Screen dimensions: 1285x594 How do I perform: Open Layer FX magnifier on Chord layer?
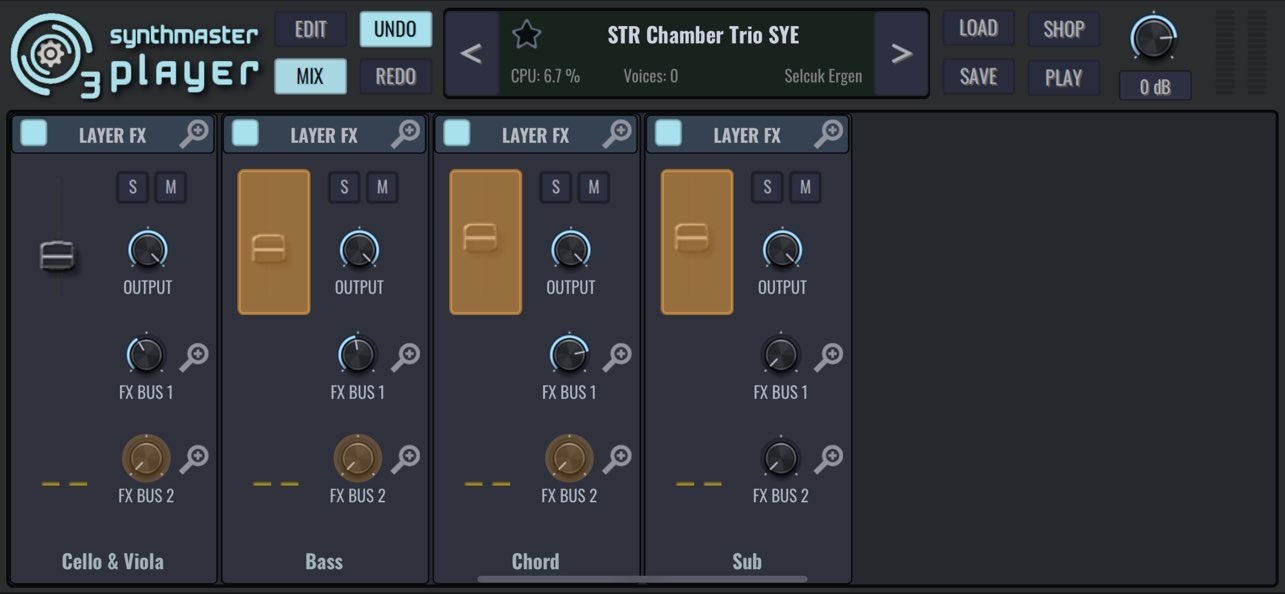(620, 133)
